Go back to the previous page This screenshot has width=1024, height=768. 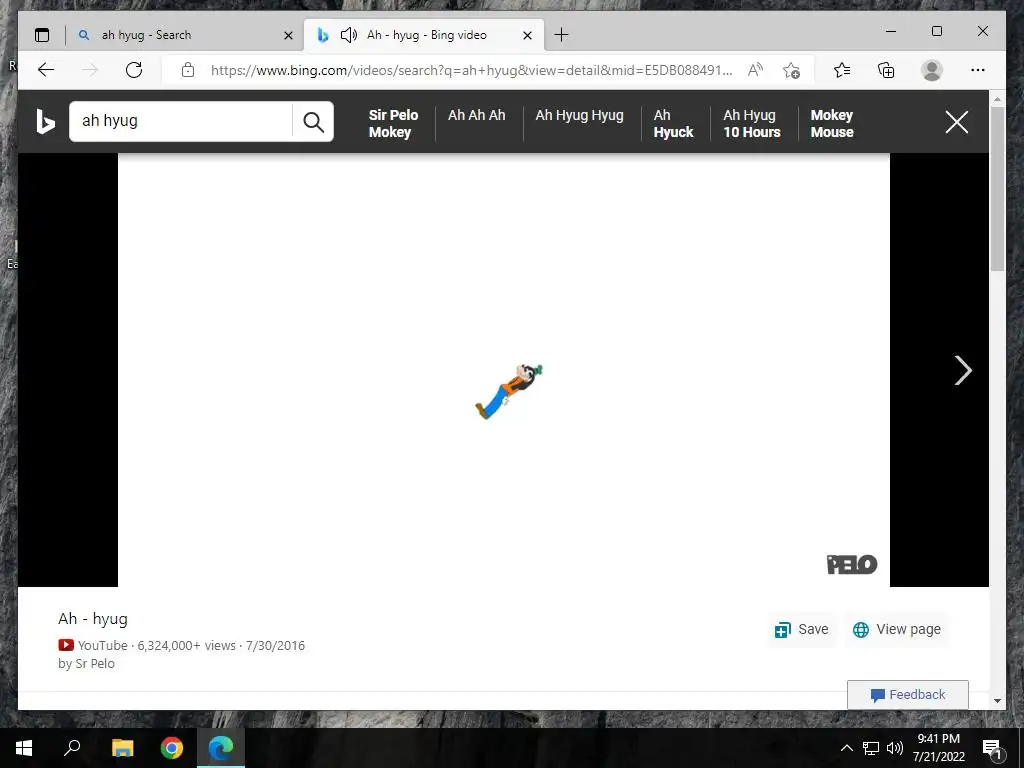coord(46,70)
